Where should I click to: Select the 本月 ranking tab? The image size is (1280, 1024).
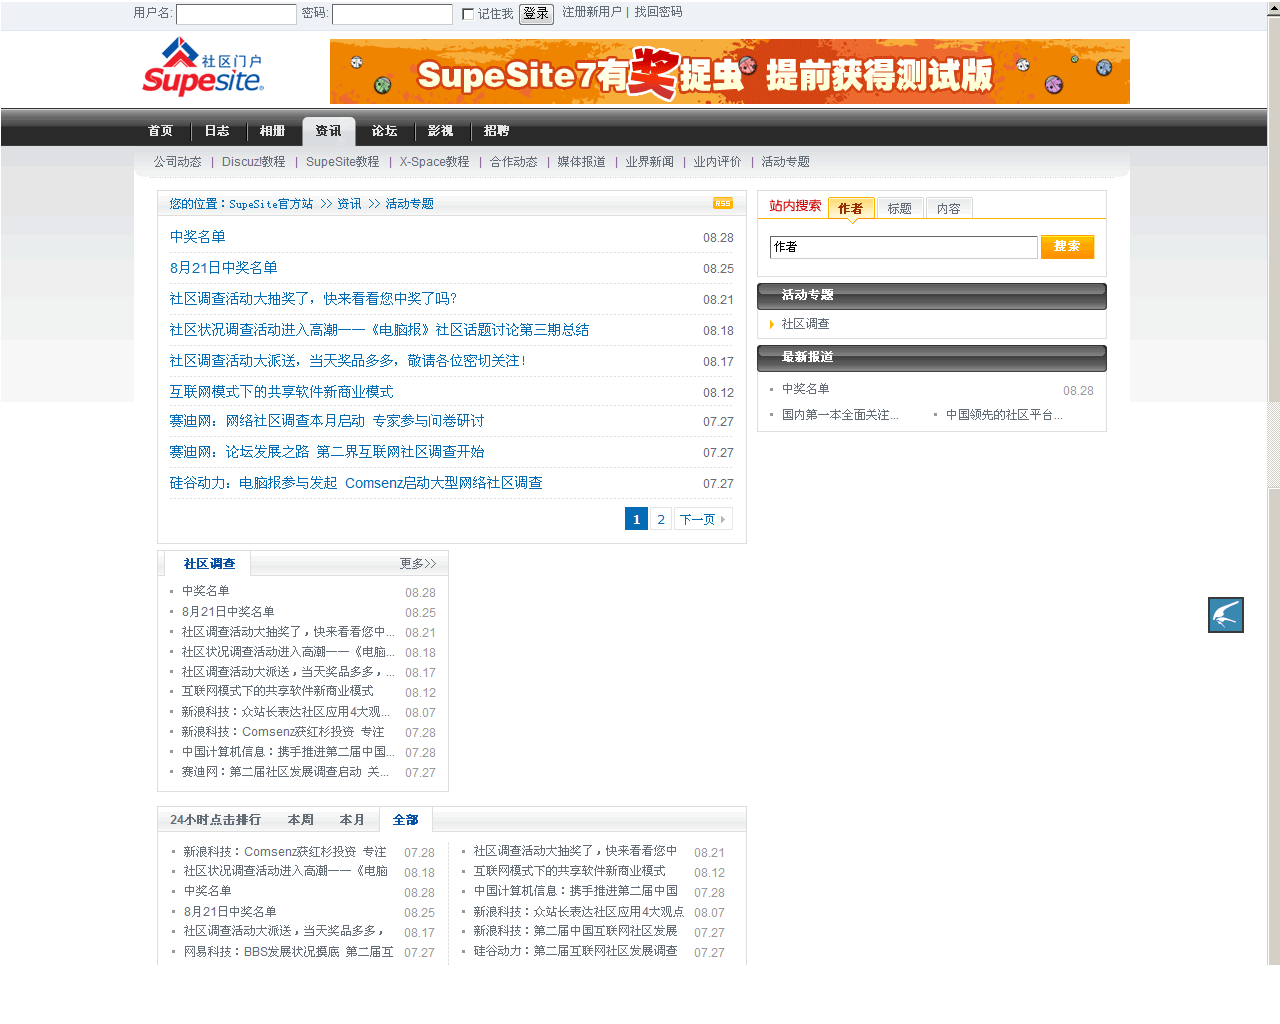pyautogui.click(x=352, y=820)
